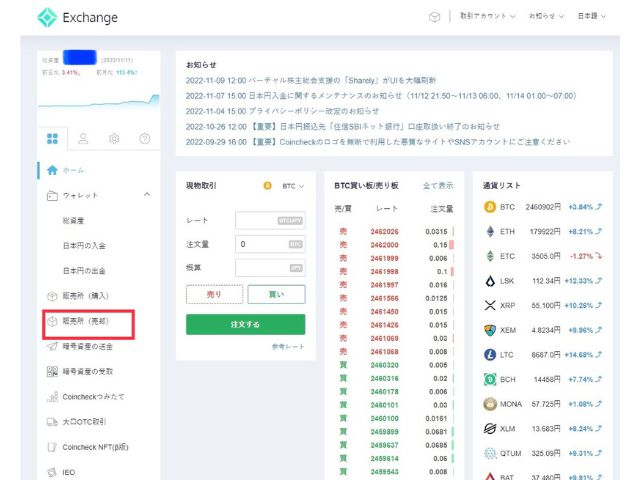The height and width of the screenshot is (480, 640).
Task: Open 大口OTC取引 in sidebar
Action: [84, 422]
